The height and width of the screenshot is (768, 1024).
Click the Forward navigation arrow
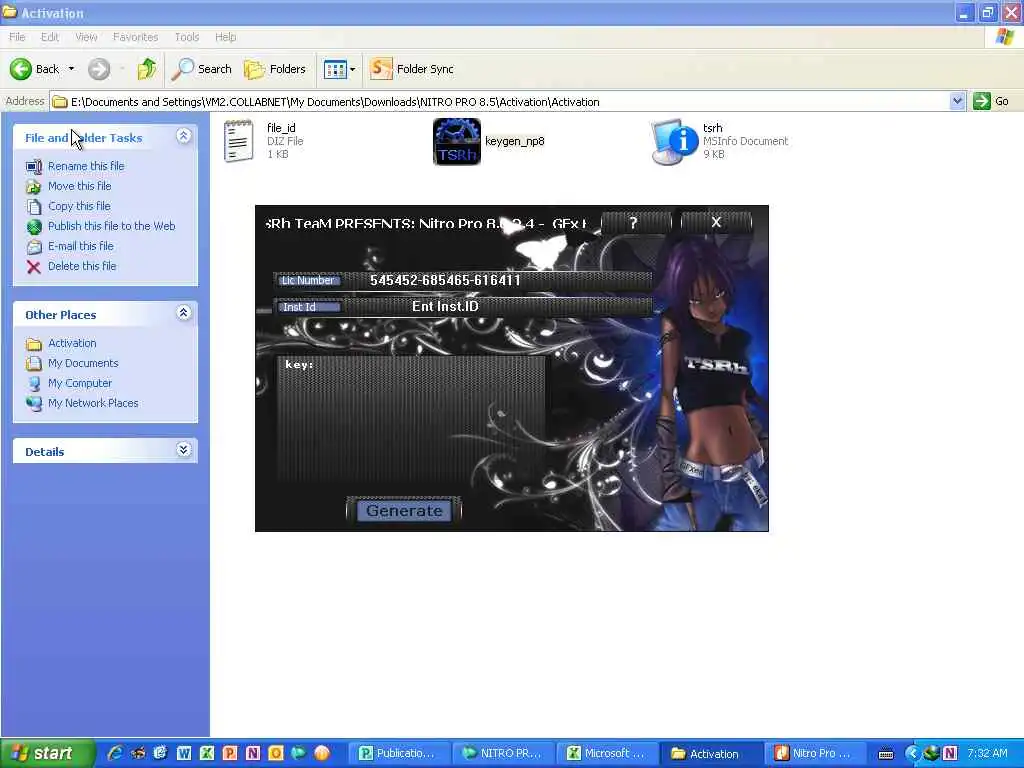pos(99,69)
